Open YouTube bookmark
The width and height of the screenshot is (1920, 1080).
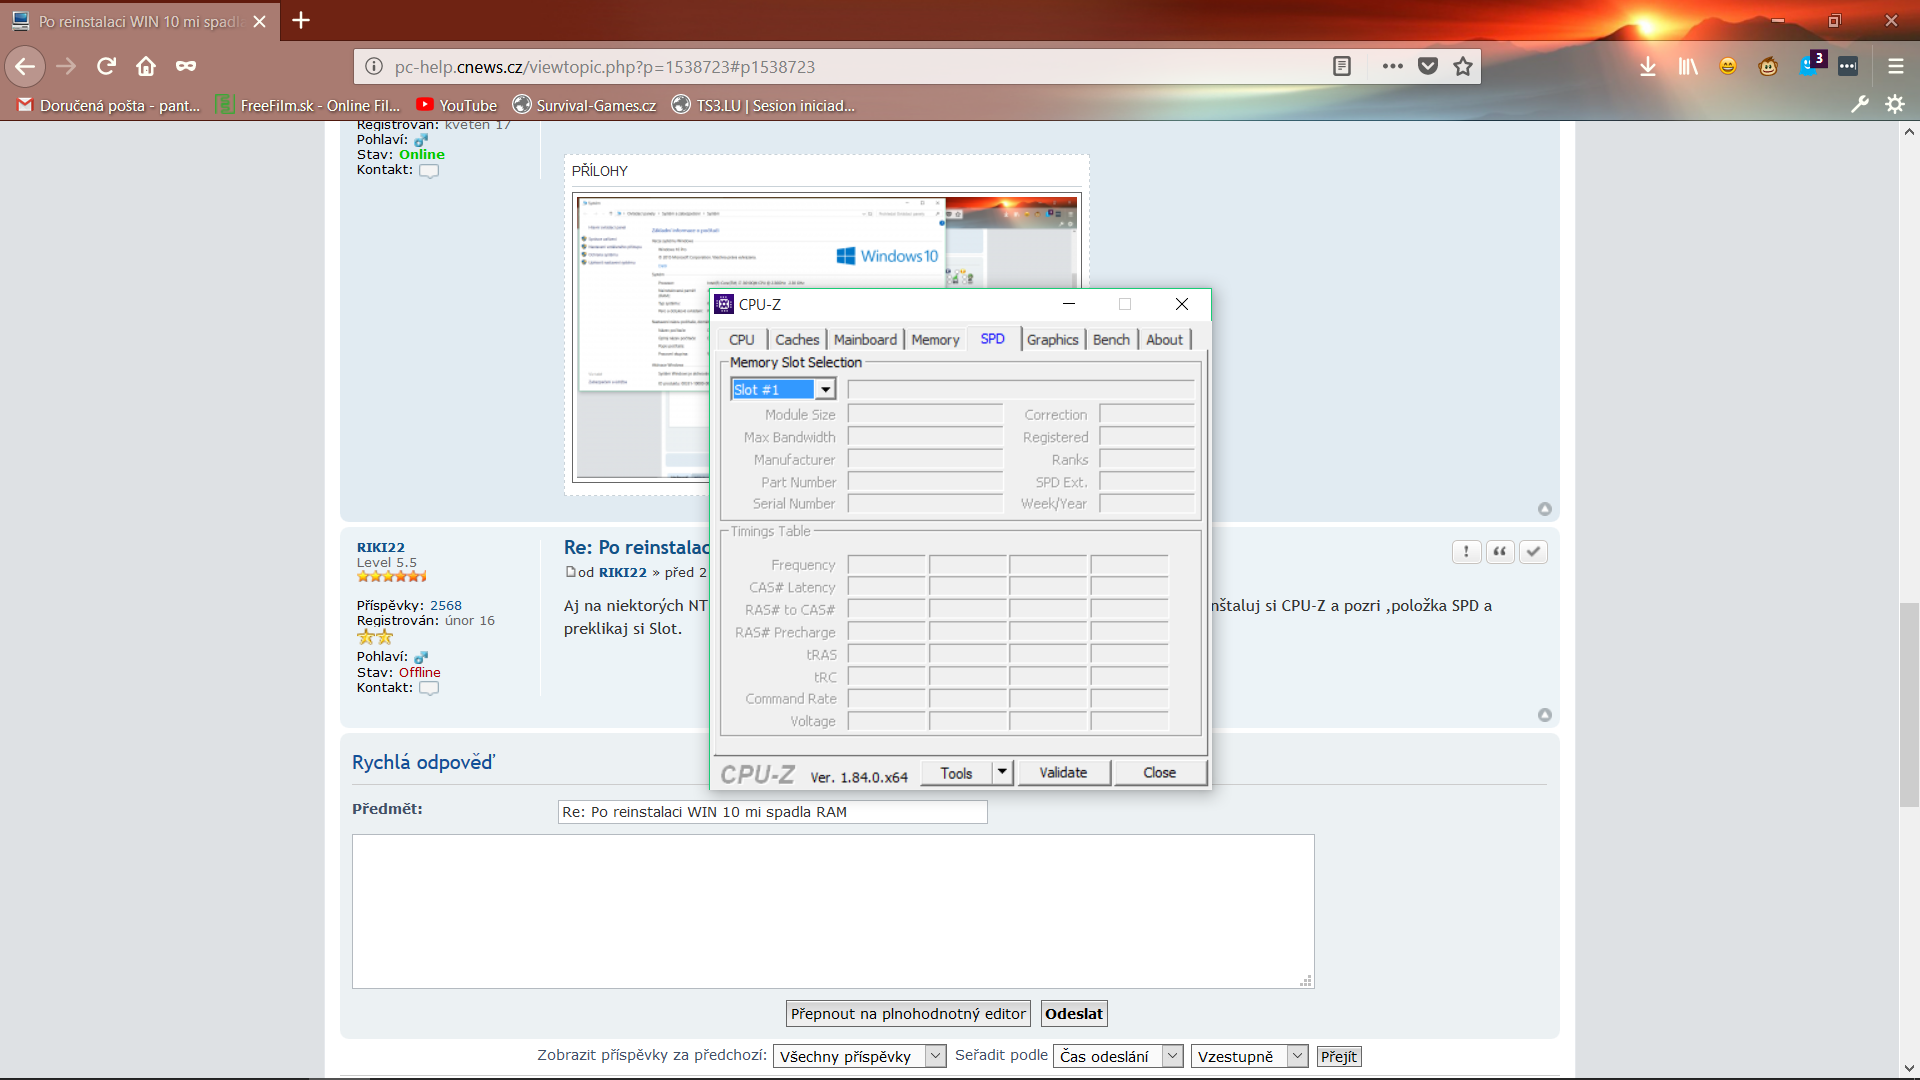[456, 105]
